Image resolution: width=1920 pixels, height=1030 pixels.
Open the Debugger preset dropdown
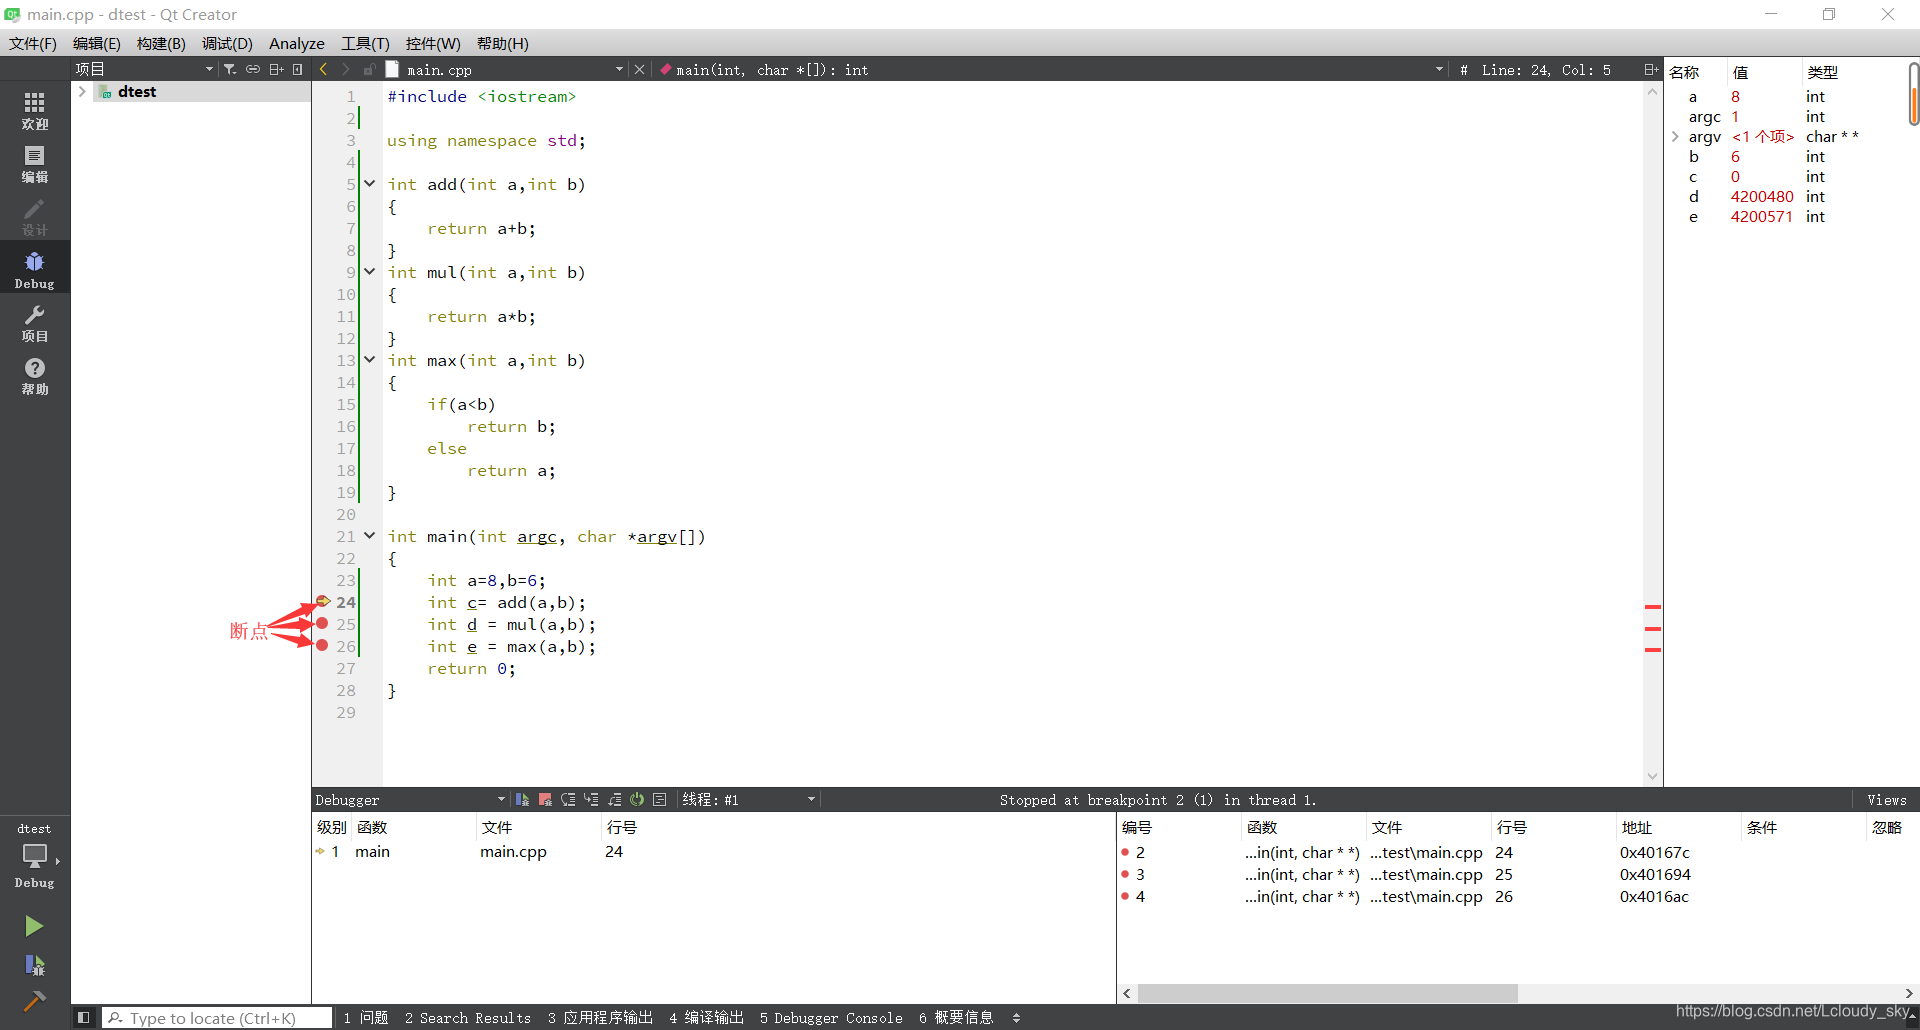click(x=410, y=799)
